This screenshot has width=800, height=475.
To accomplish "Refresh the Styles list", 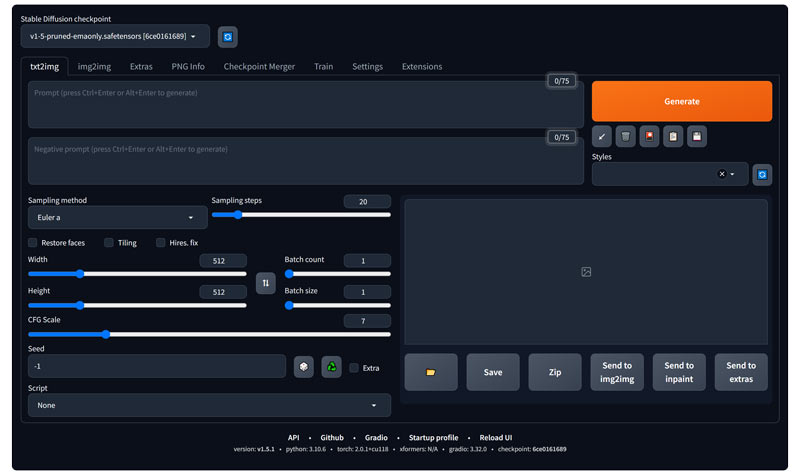I will (x=762, y=174).
